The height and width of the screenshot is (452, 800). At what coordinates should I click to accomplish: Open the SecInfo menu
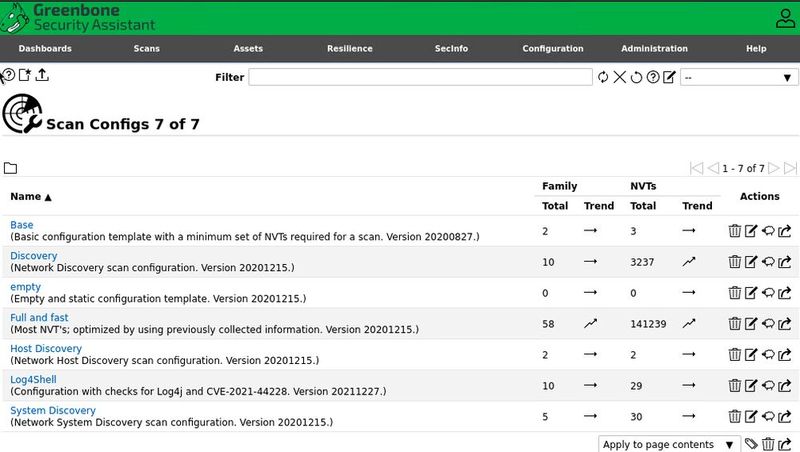(451, 48)
